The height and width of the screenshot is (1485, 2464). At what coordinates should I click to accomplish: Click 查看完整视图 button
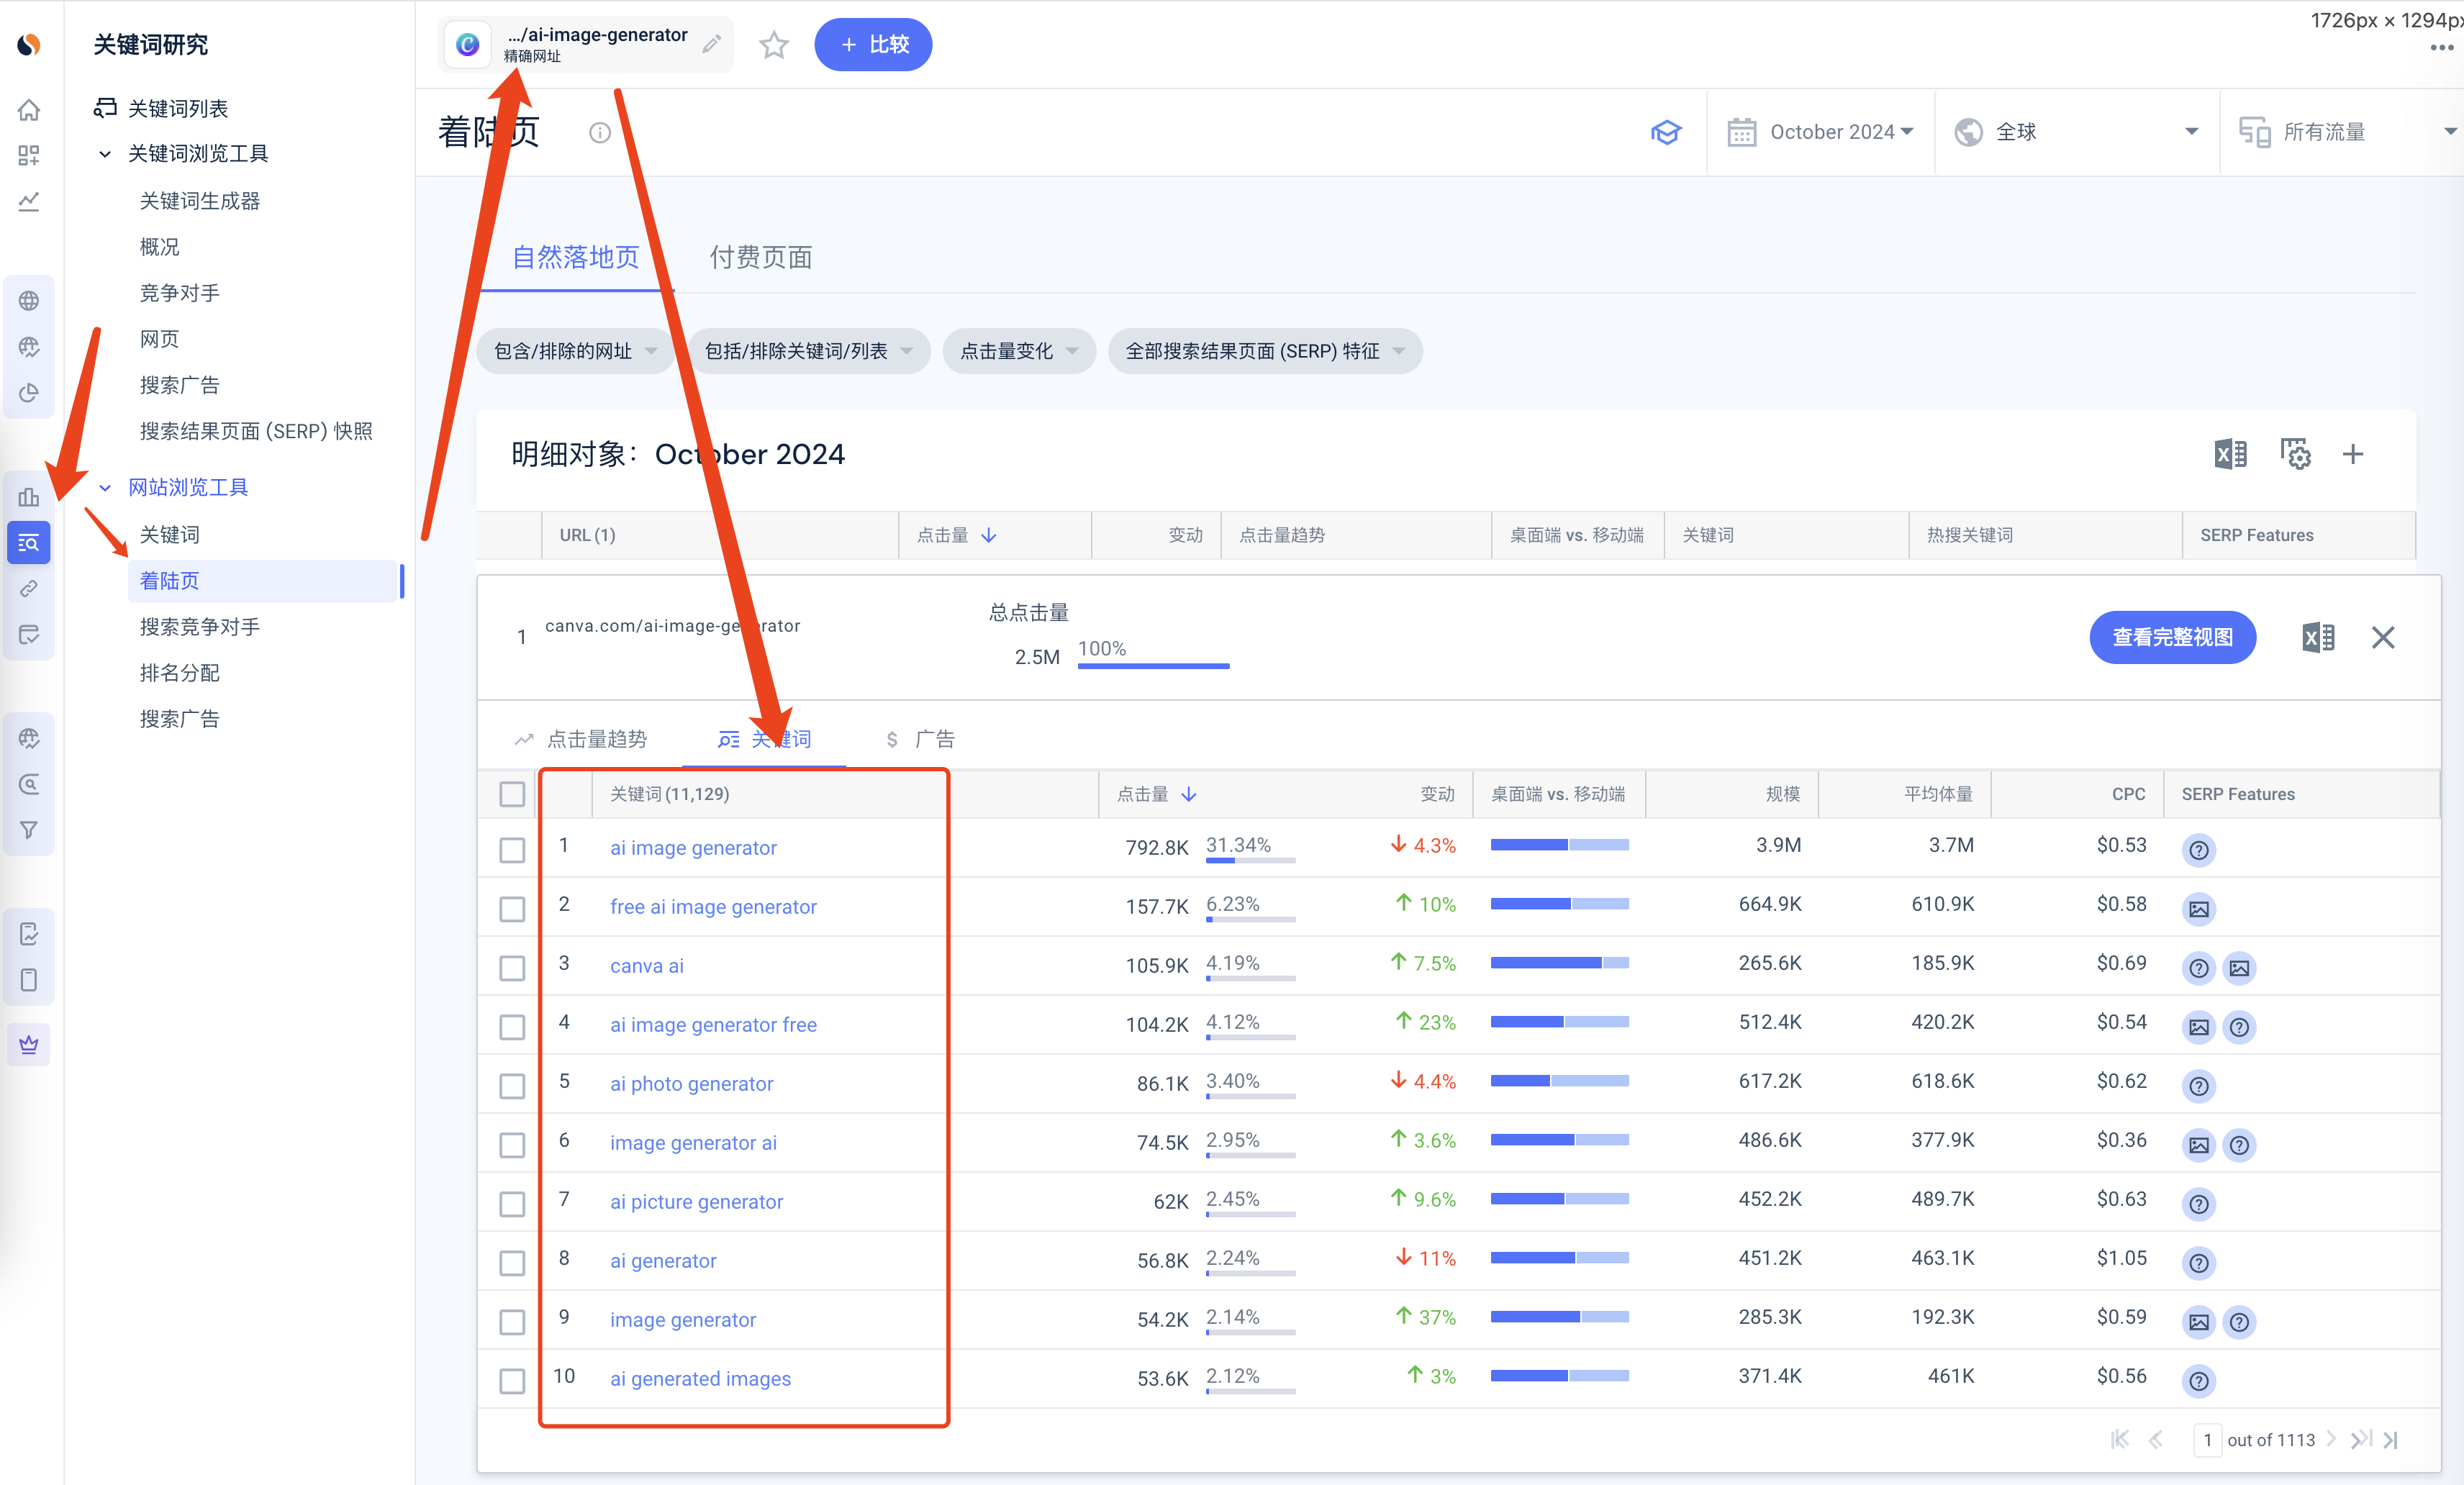[2172, 637]
